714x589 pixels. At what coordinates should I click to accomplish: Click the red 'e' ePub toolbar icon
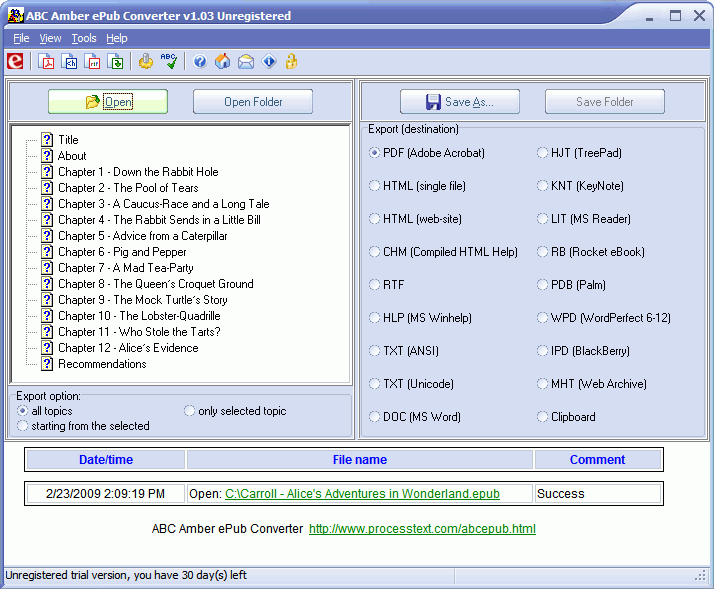pos(15,61)
